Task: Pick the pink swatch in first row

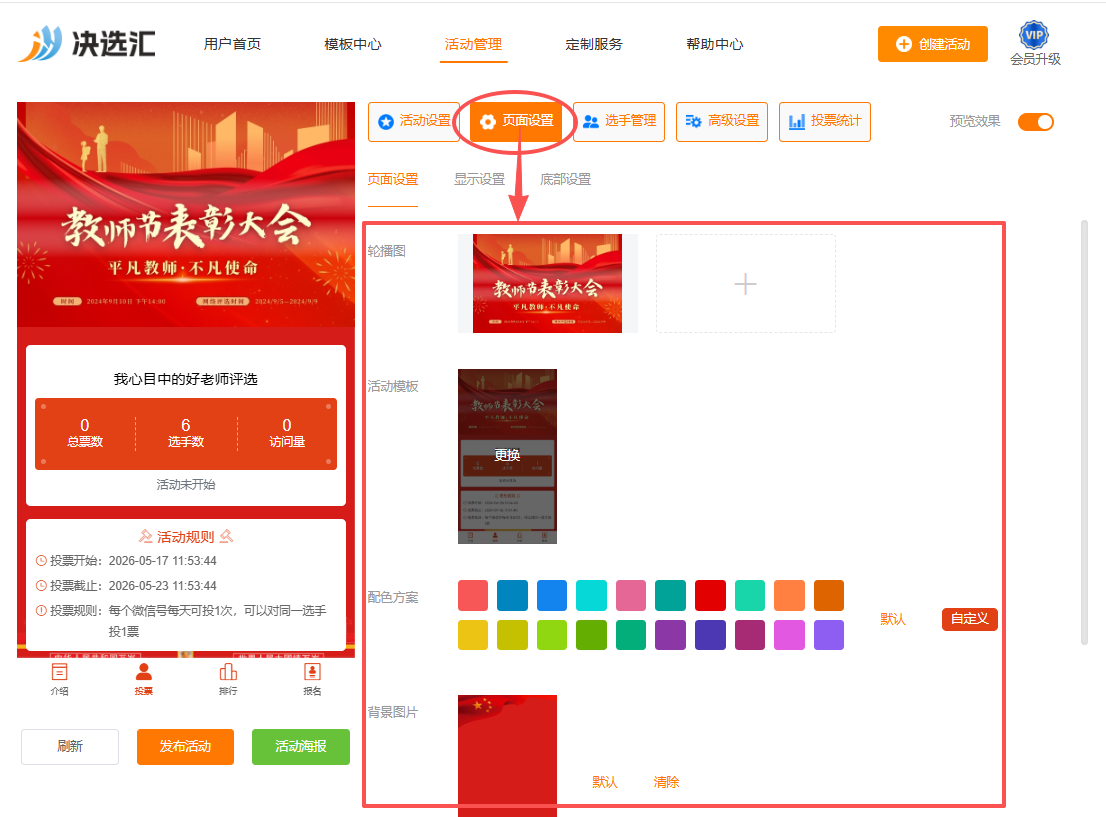Action: click(631, 595)
